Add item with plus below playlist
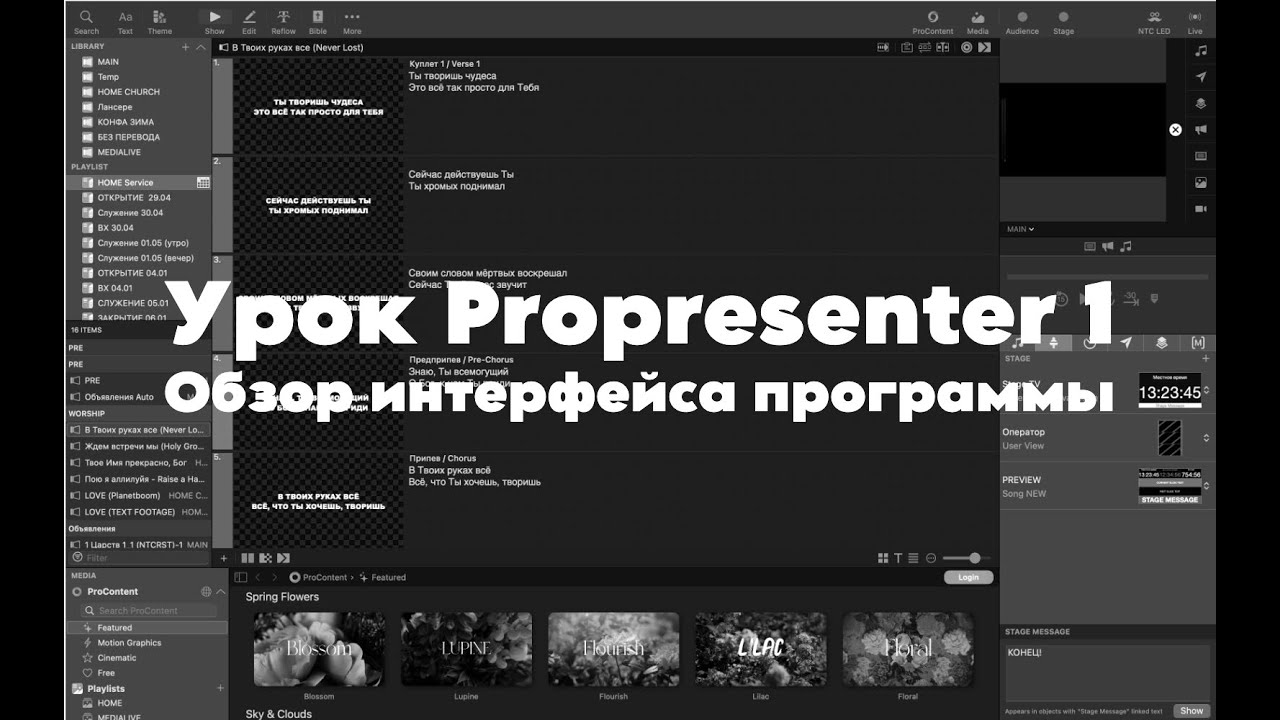Viewport: 1280px width, 720px height. click(223, 558)
